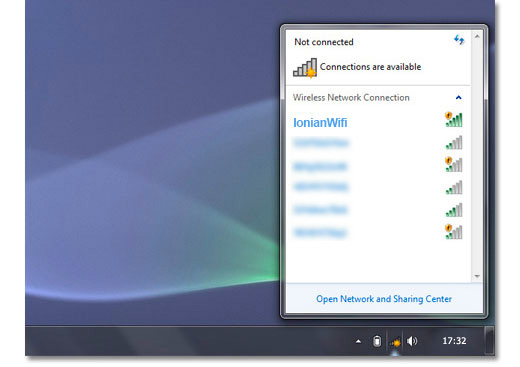
Task: Collapse the Wireless Network Connection section
Action: tap(459, 98)
